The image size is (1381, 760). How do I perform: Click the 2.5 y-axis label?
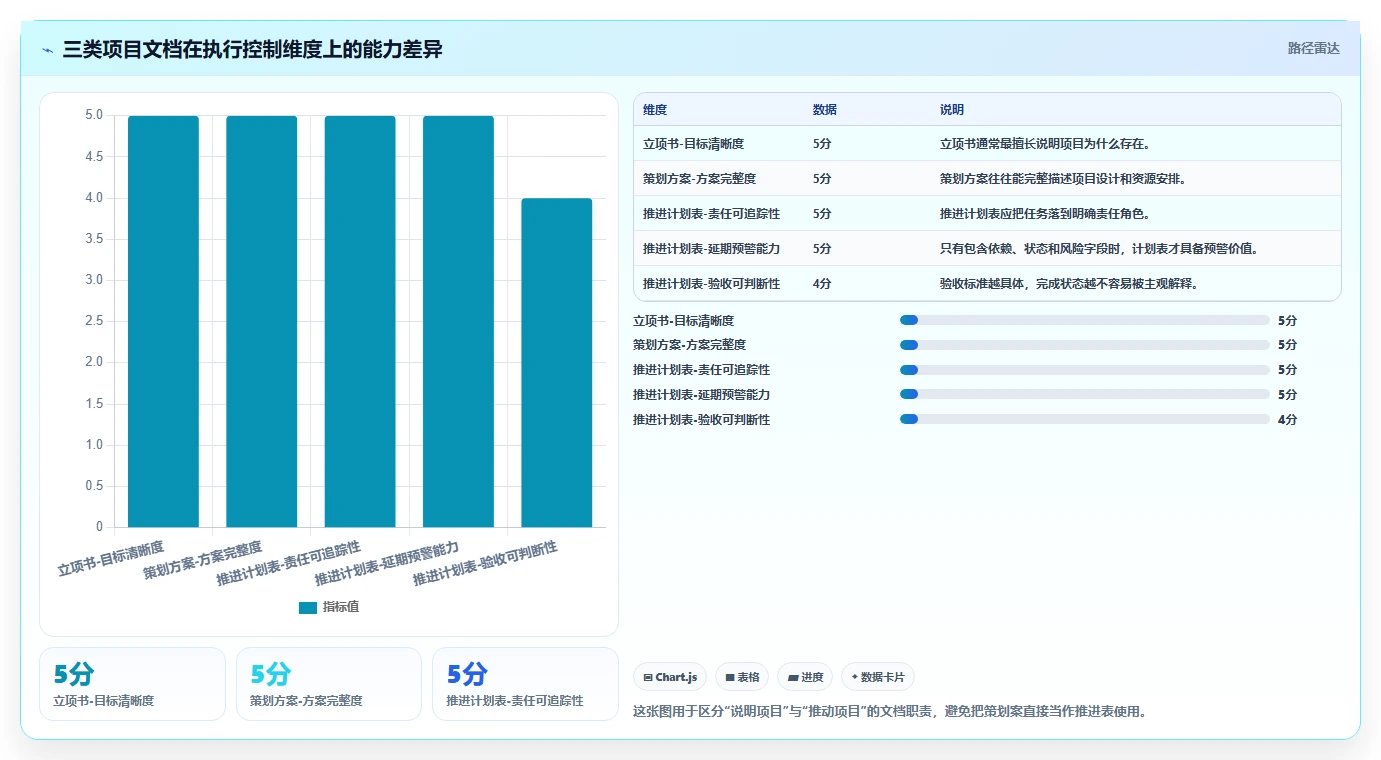pyautogui.click(x=93, y=321)
